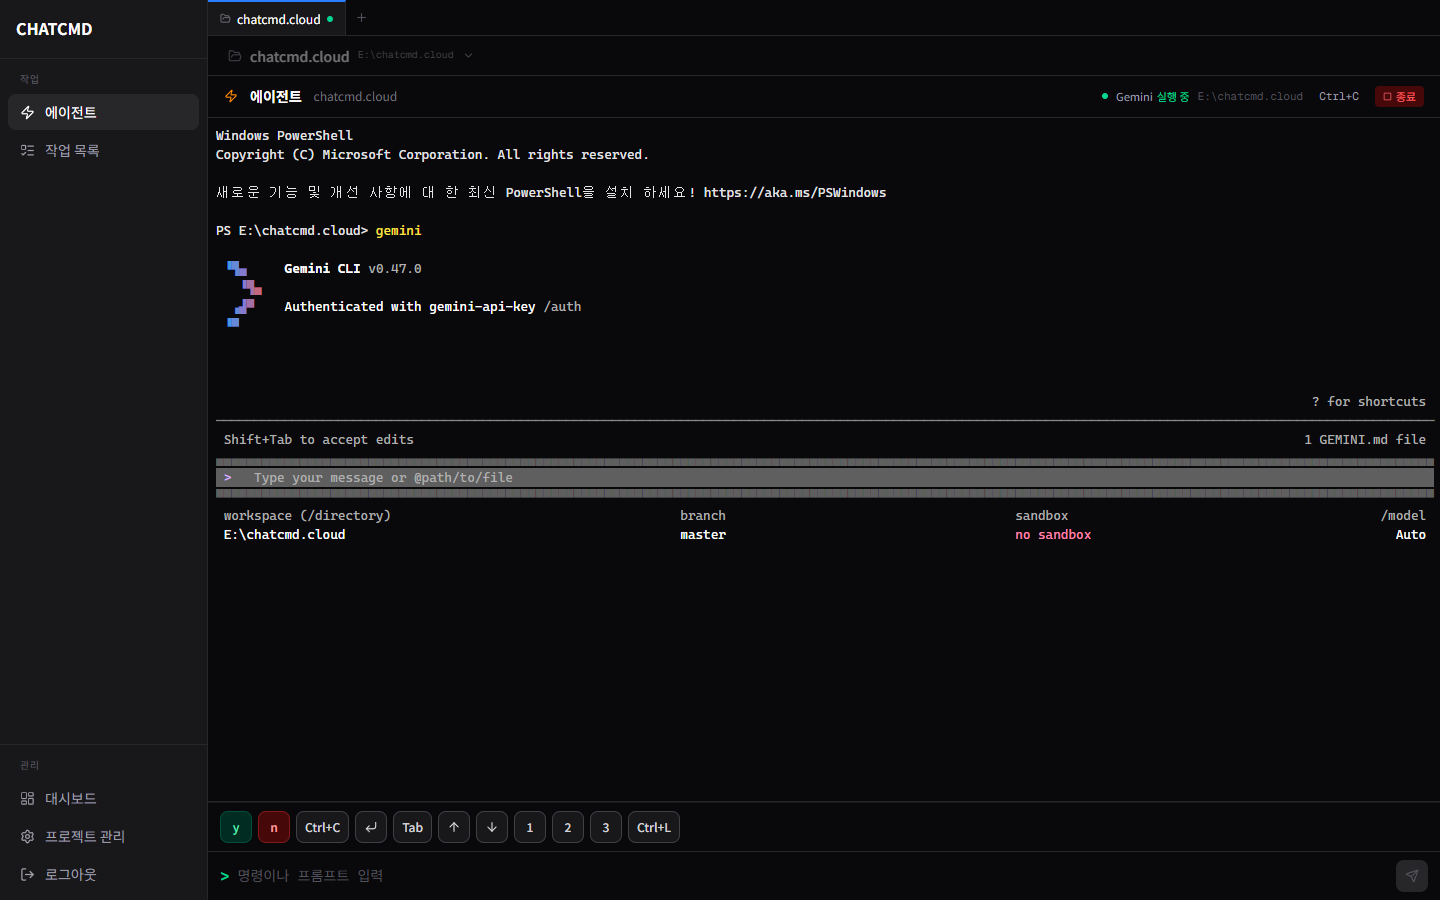Click the Tab quick key button

pyautogui.click(x=412, y=827)
